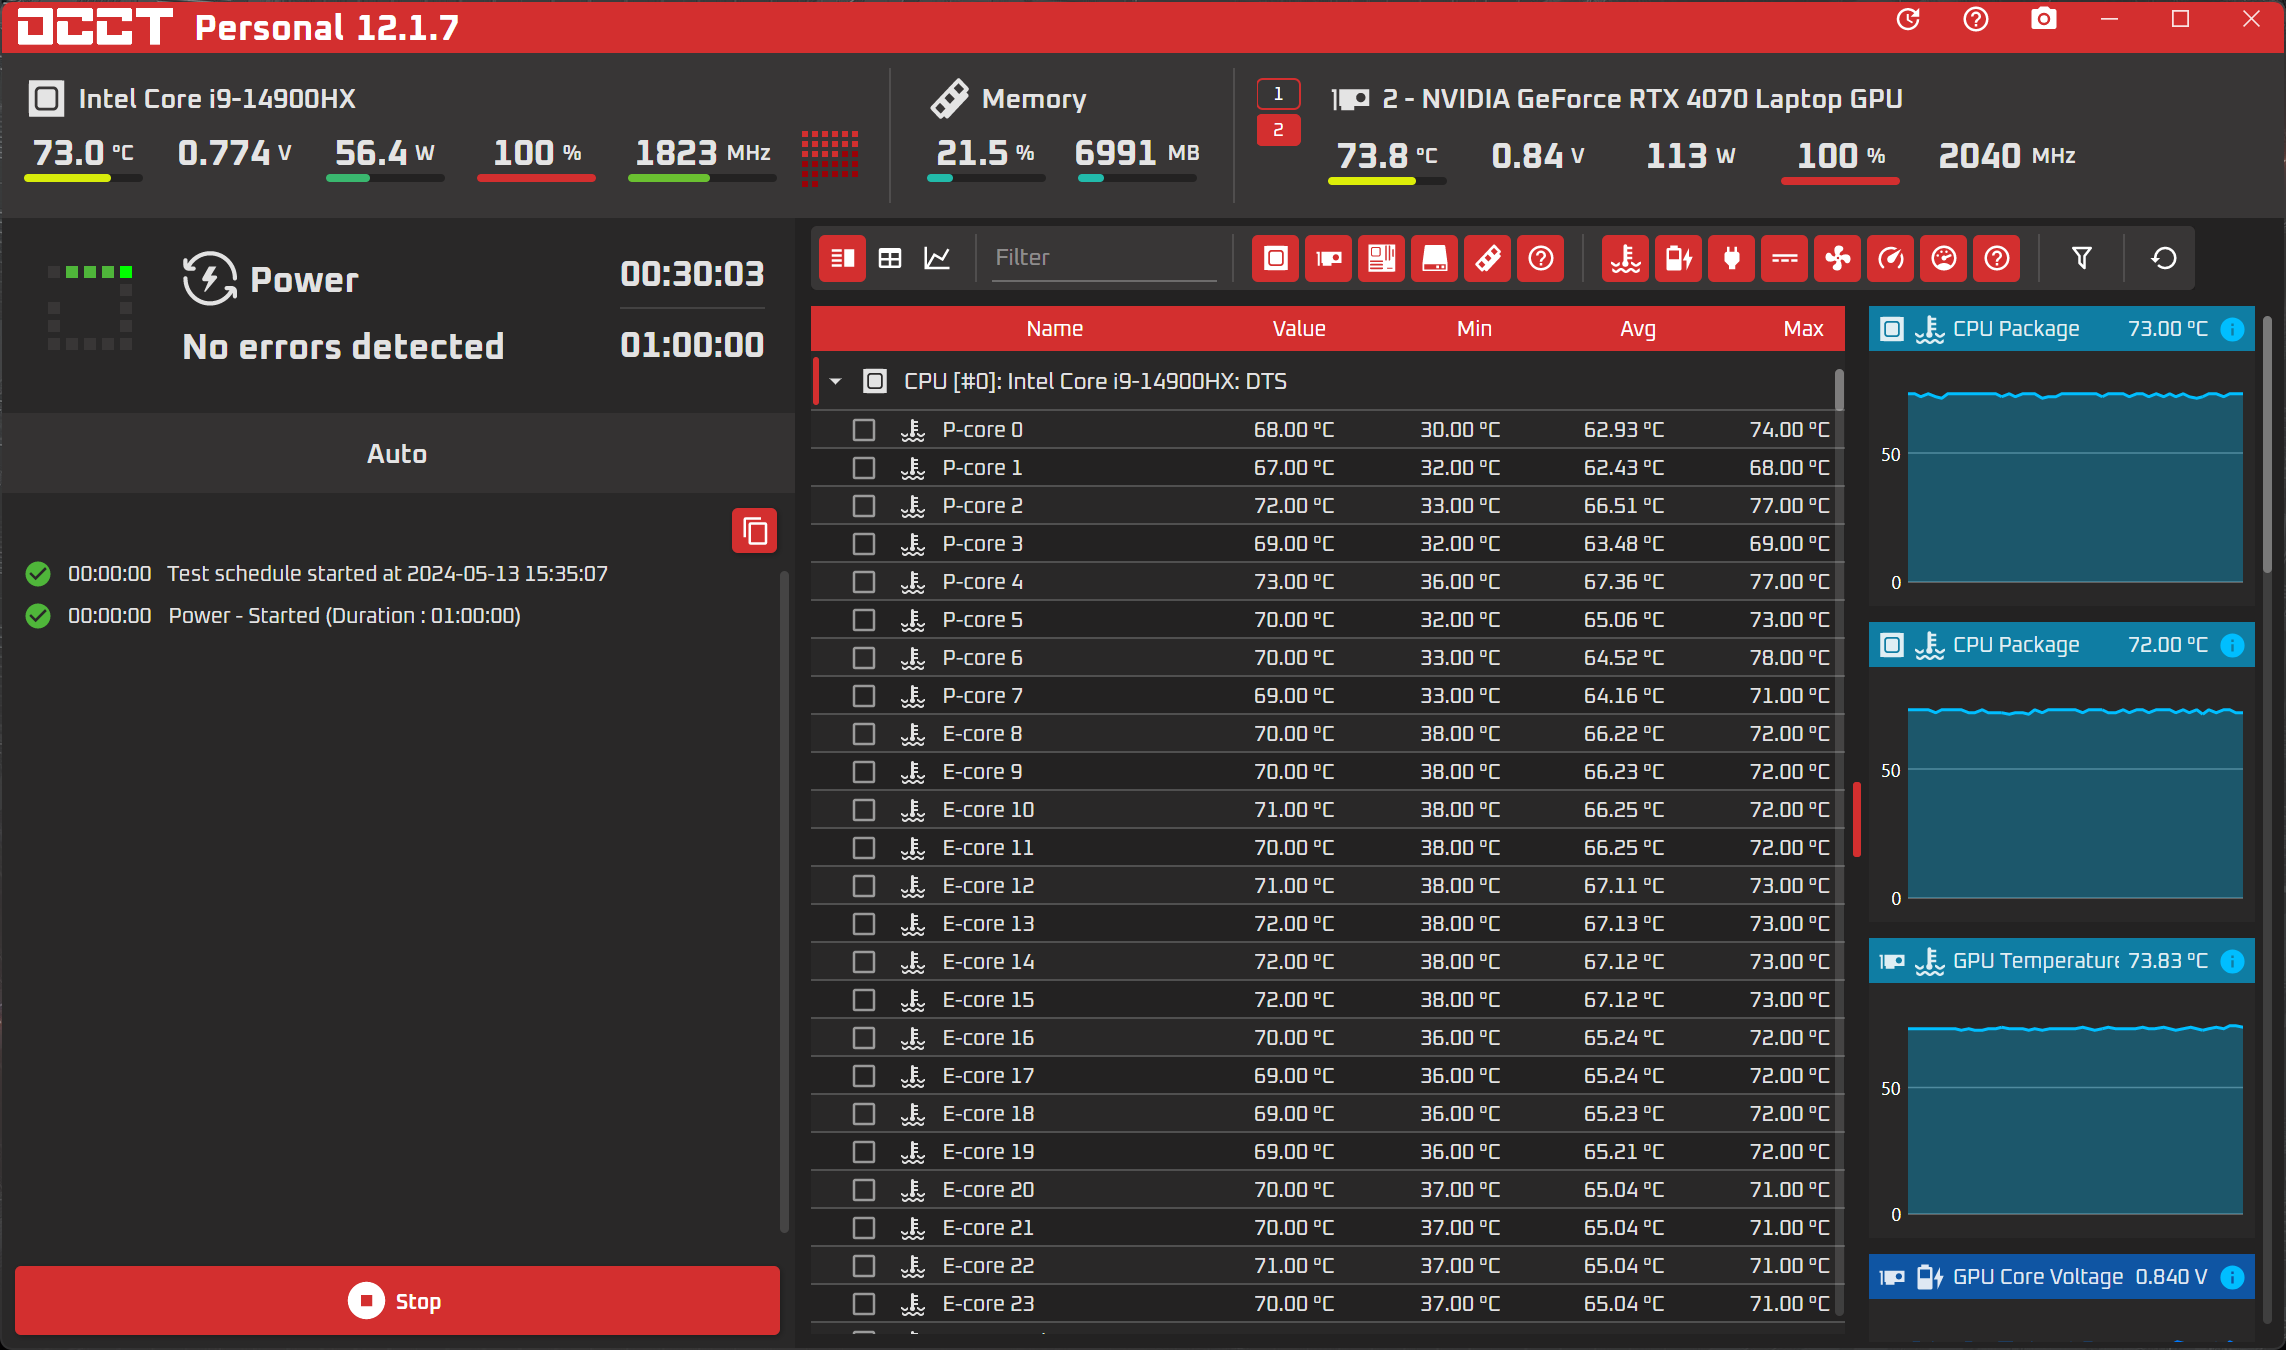This screenshot has width=2286, height=1350.
Task: Toggle the storage drive filter icon
Action: pyautogui.click(x=1434, y=259)
